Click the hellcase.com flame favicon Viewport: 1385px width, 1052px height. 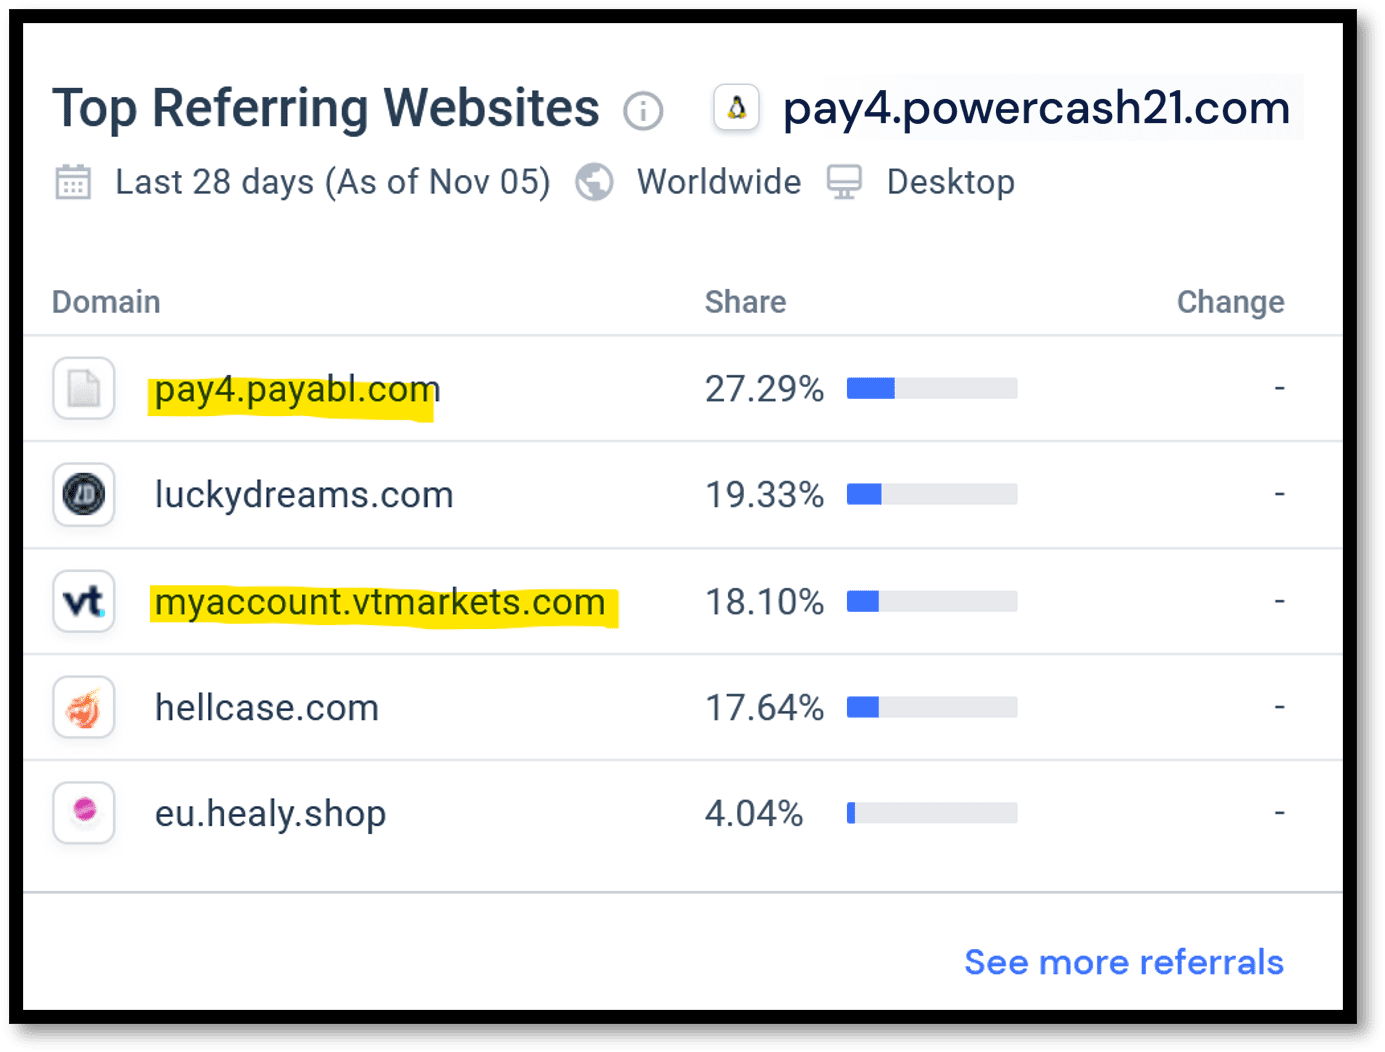click(84, 707)
